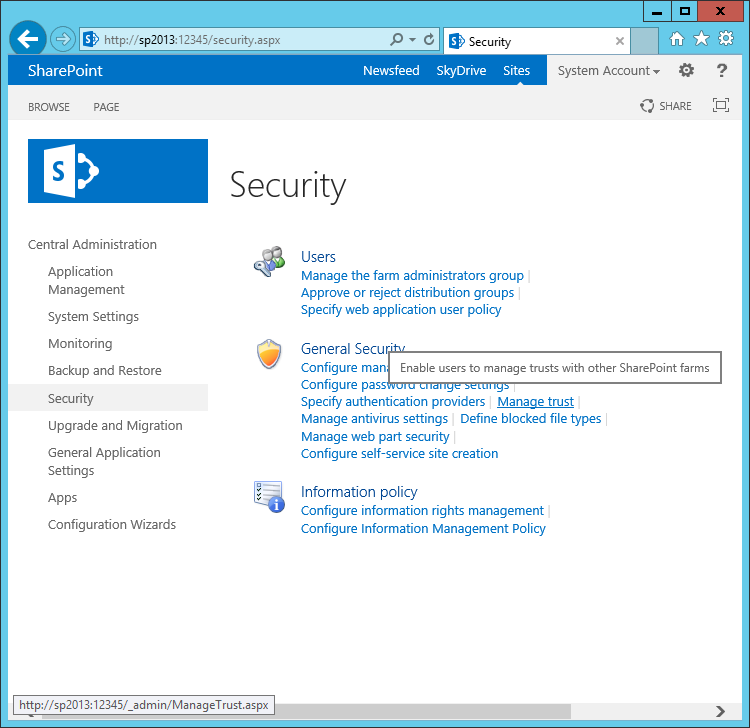Viewport: 750px width, 728px height.
Task: Open the SharePoint settings gear menu
Action: [686, 70]
